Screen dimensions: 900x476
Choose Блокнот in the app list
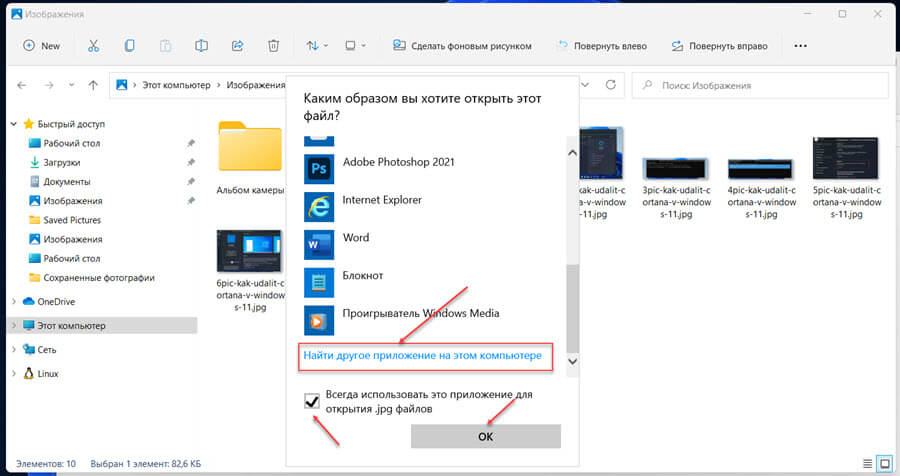[432, 282]
